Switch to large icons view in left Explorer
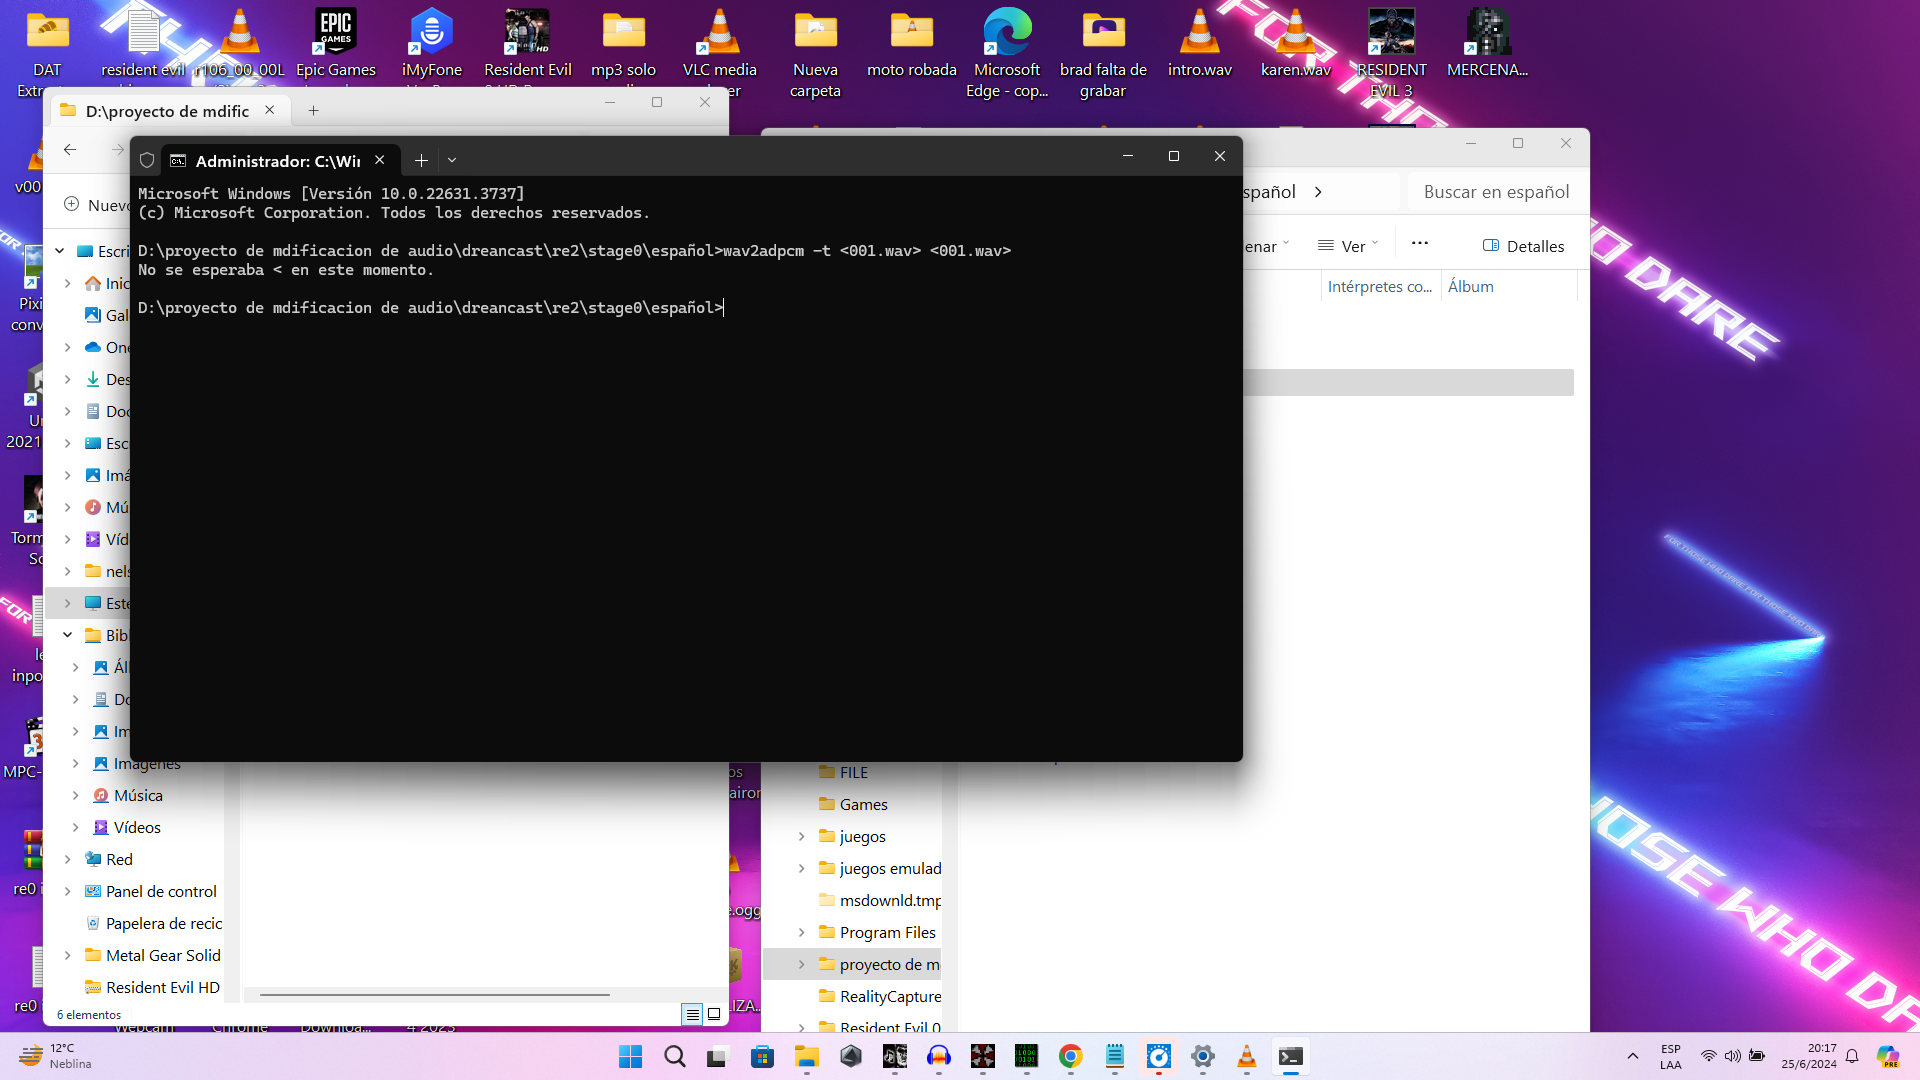 pyautogui.click(x=714, y=1014)
